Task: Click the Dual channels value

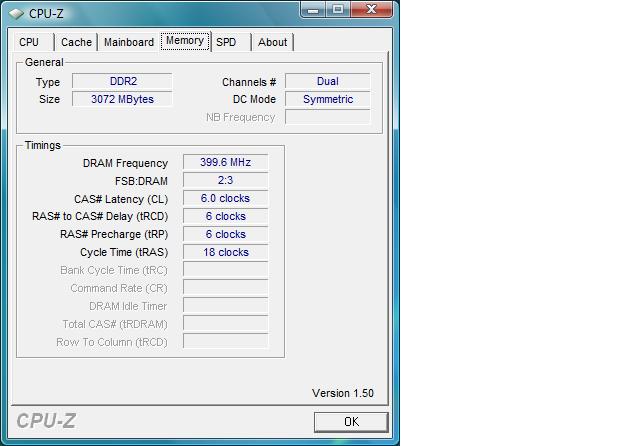Action: [x=328, y=81]
